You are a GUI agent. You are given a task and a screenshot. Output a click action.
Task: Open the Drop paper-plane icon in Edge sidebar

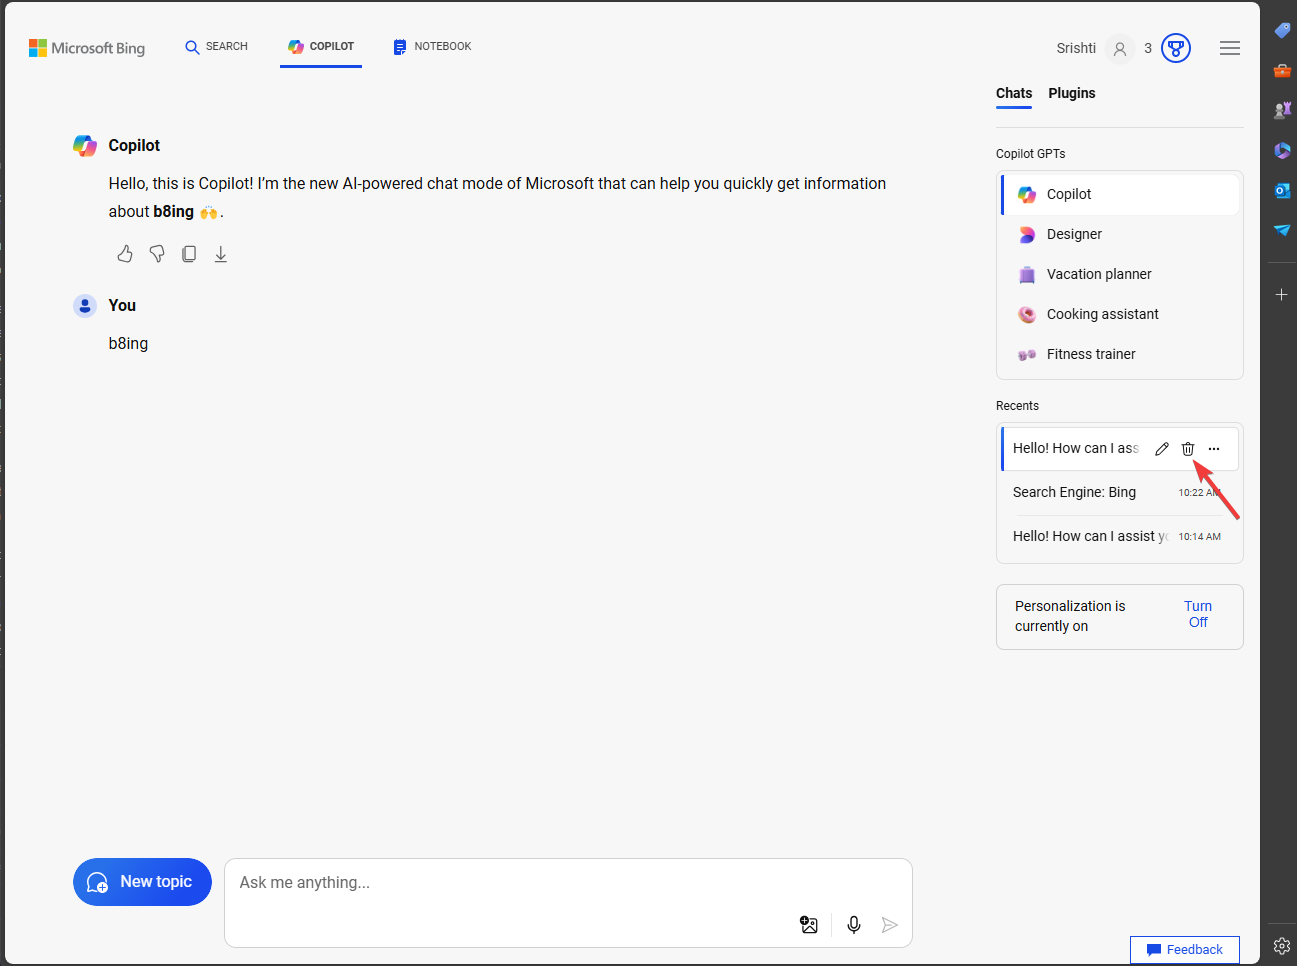[x=1282, y=230]
